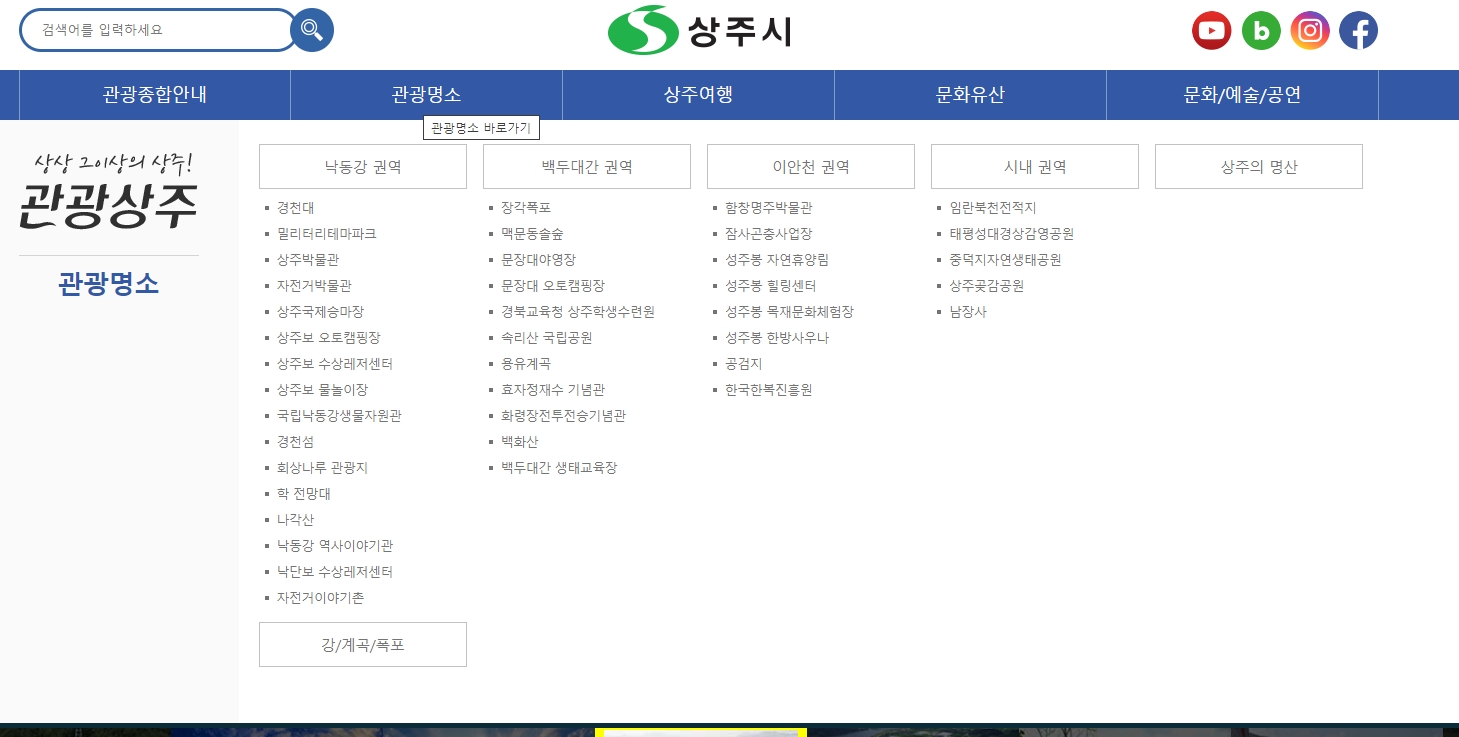Open the 관광종합안내 menu
Image resolution: width=1459 pixels, height=737 pixels.
[154, 94]
